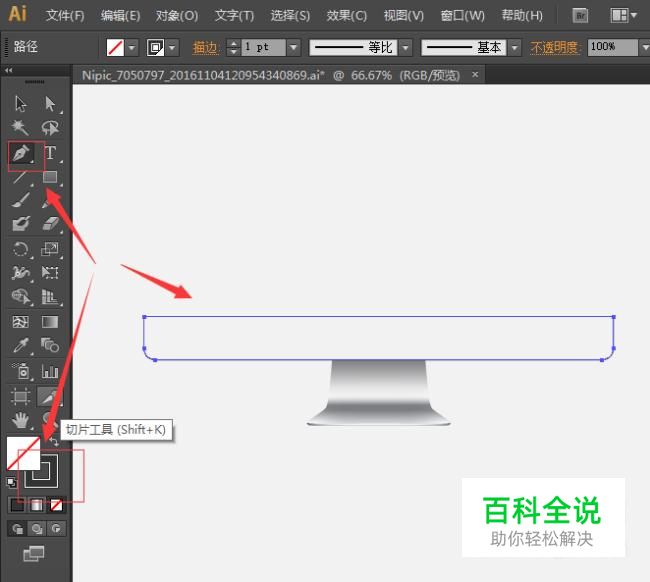Image resolution: width=650 pixels, height=582 pixels.
Task: Enable Draw Normal mode
Action: point(17,529)
